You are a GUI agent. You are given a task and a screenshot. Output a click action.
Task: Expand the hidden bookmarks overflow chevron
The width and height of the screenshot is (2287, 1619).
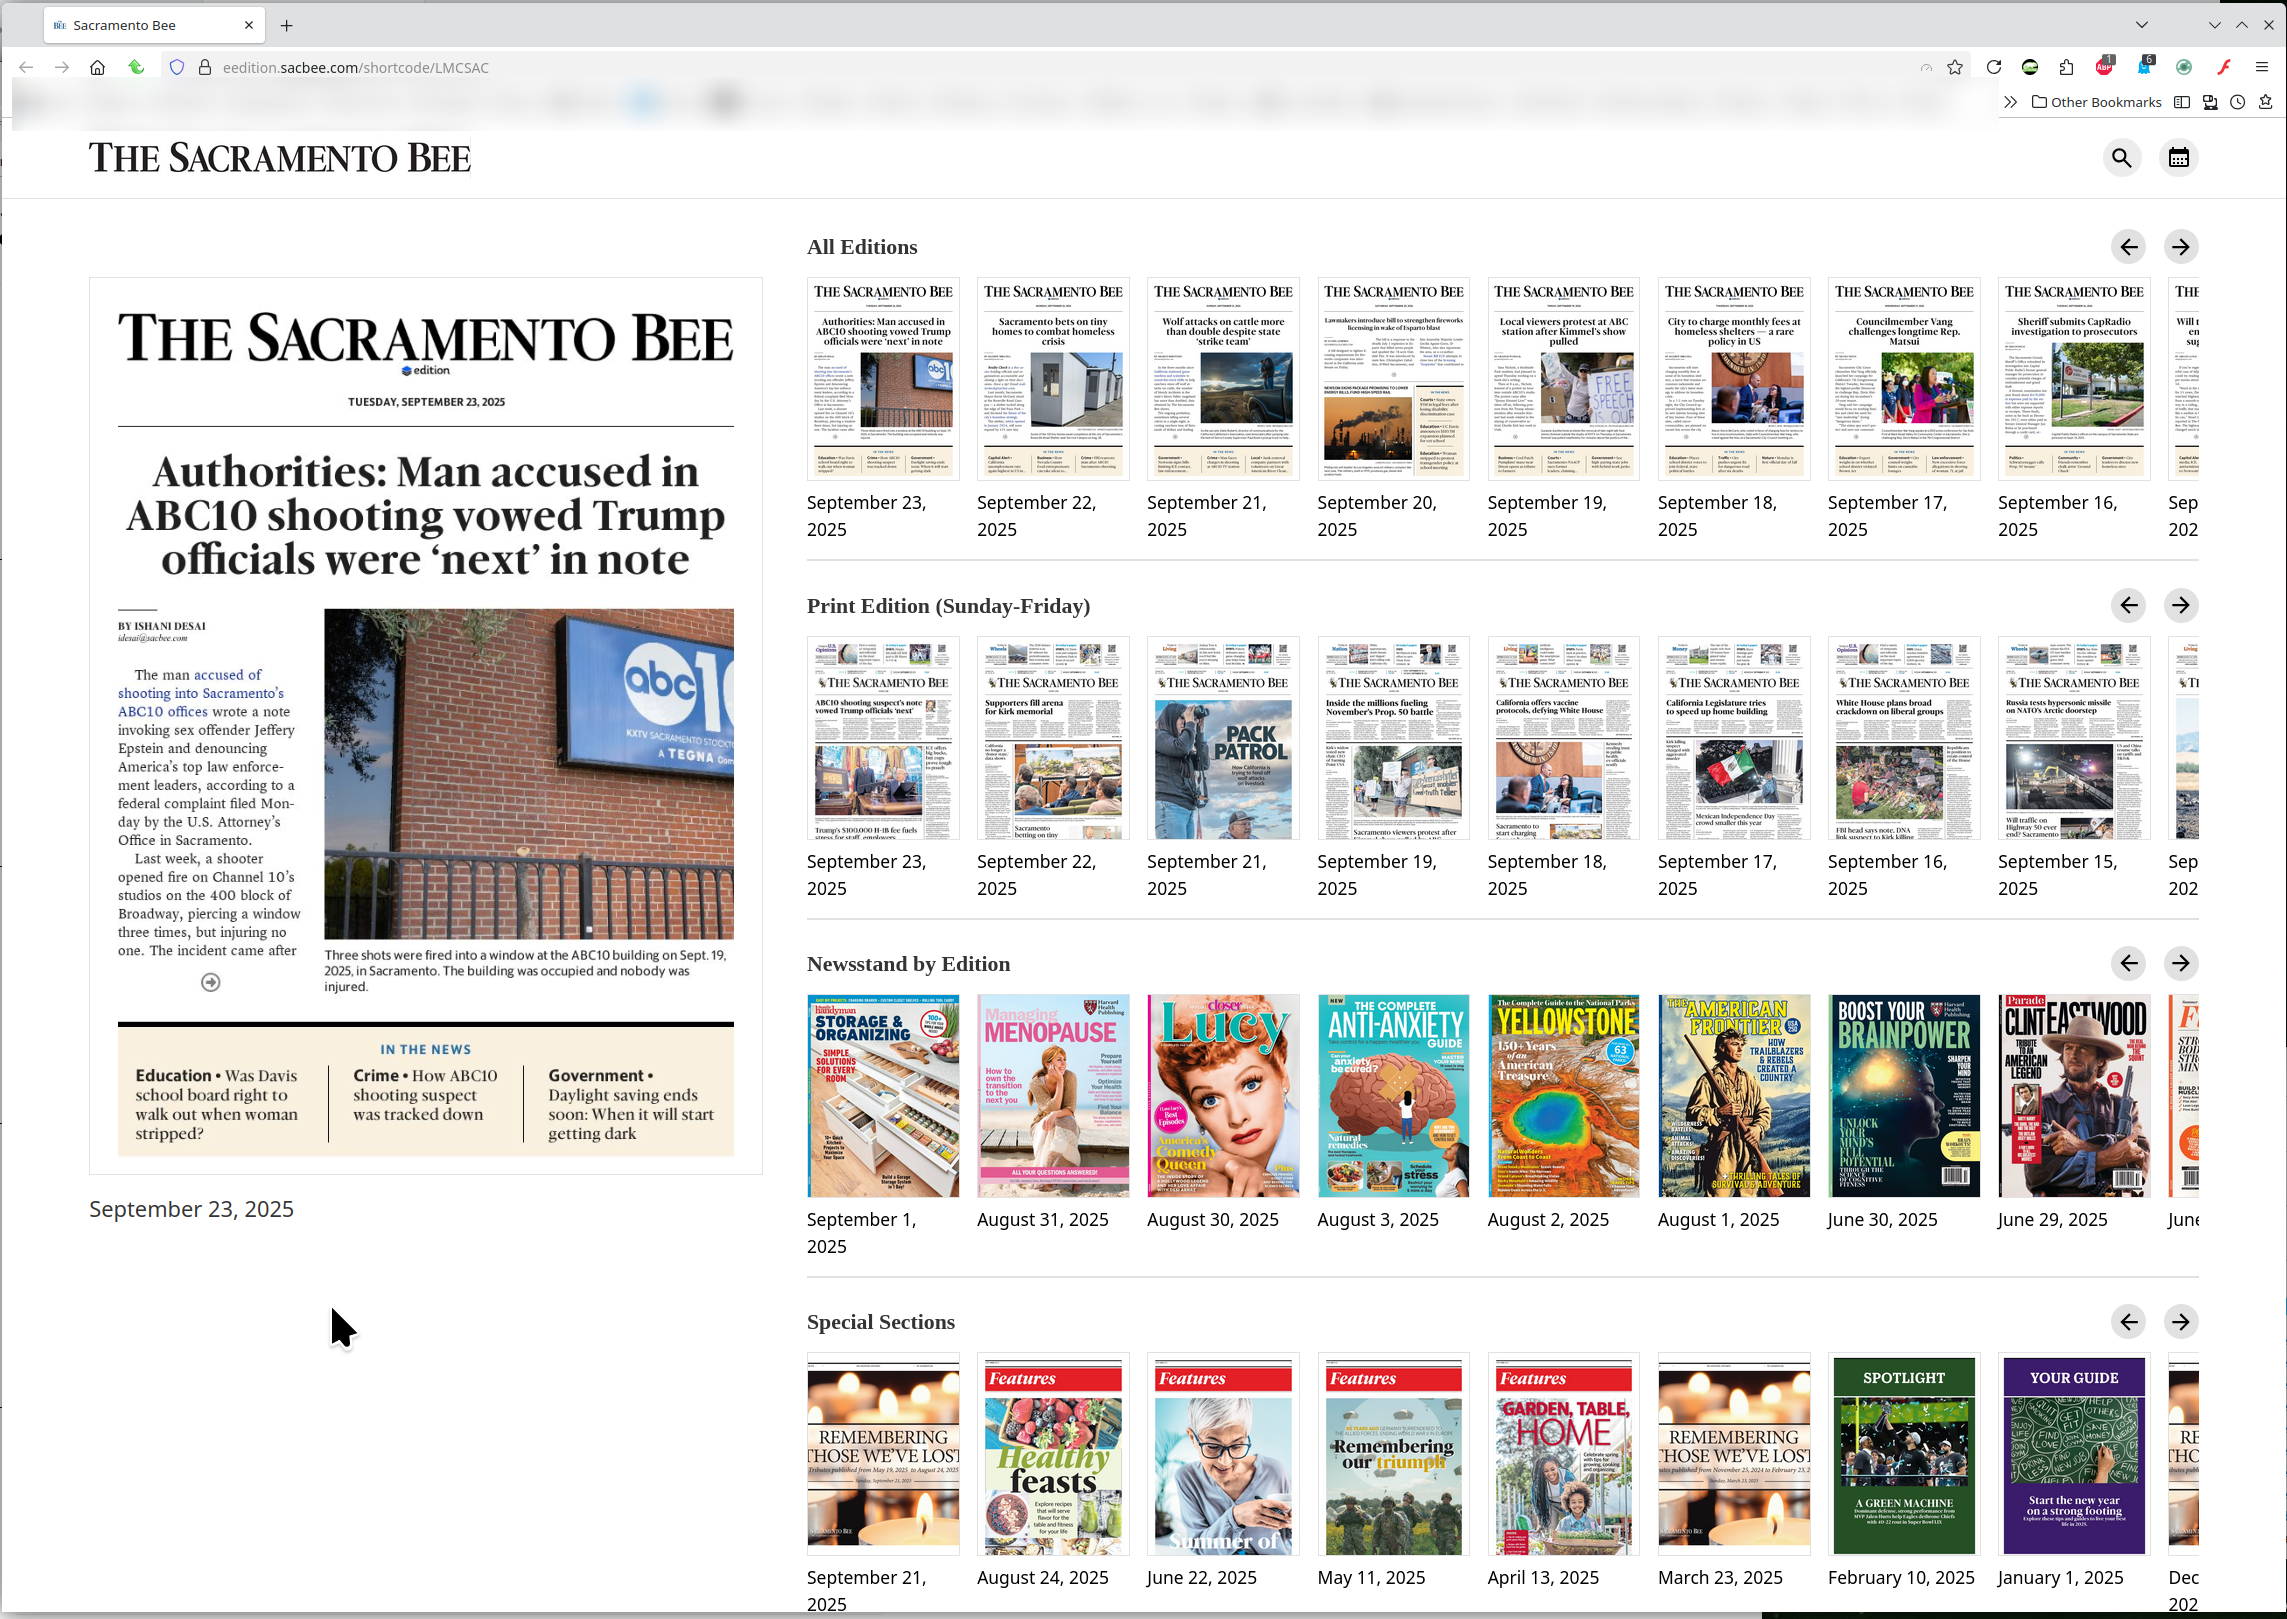pos(2010,102)
